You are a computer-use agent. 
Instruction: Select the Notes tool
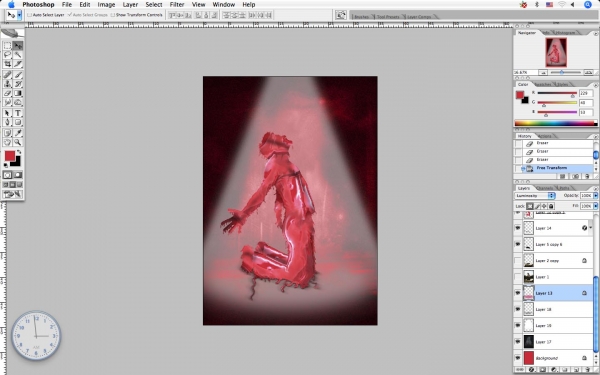pos(7,133)
